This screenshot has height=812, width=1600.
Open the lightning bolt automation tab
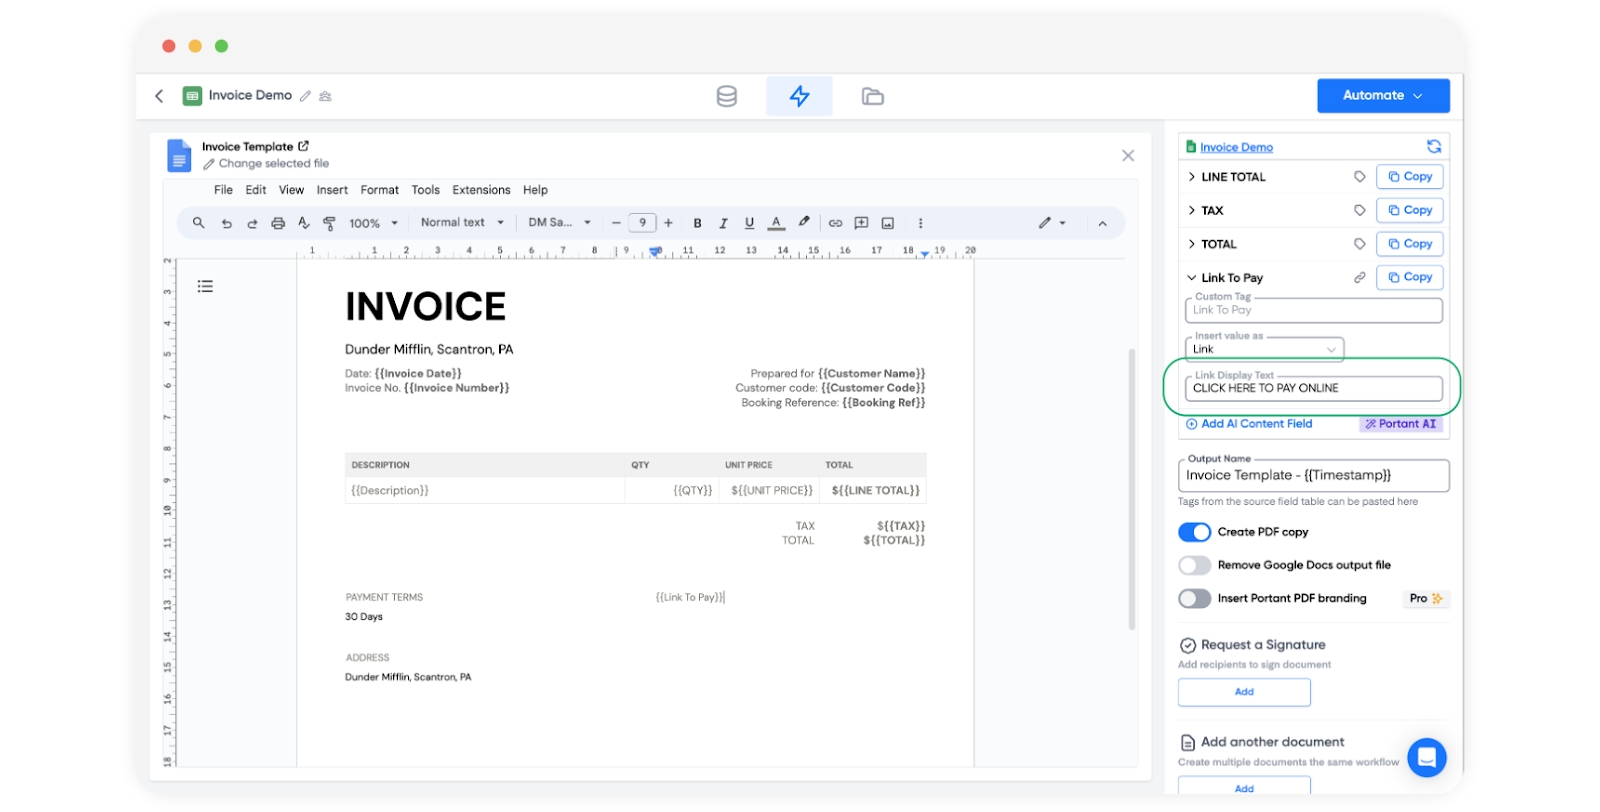[x=799, y=96]
